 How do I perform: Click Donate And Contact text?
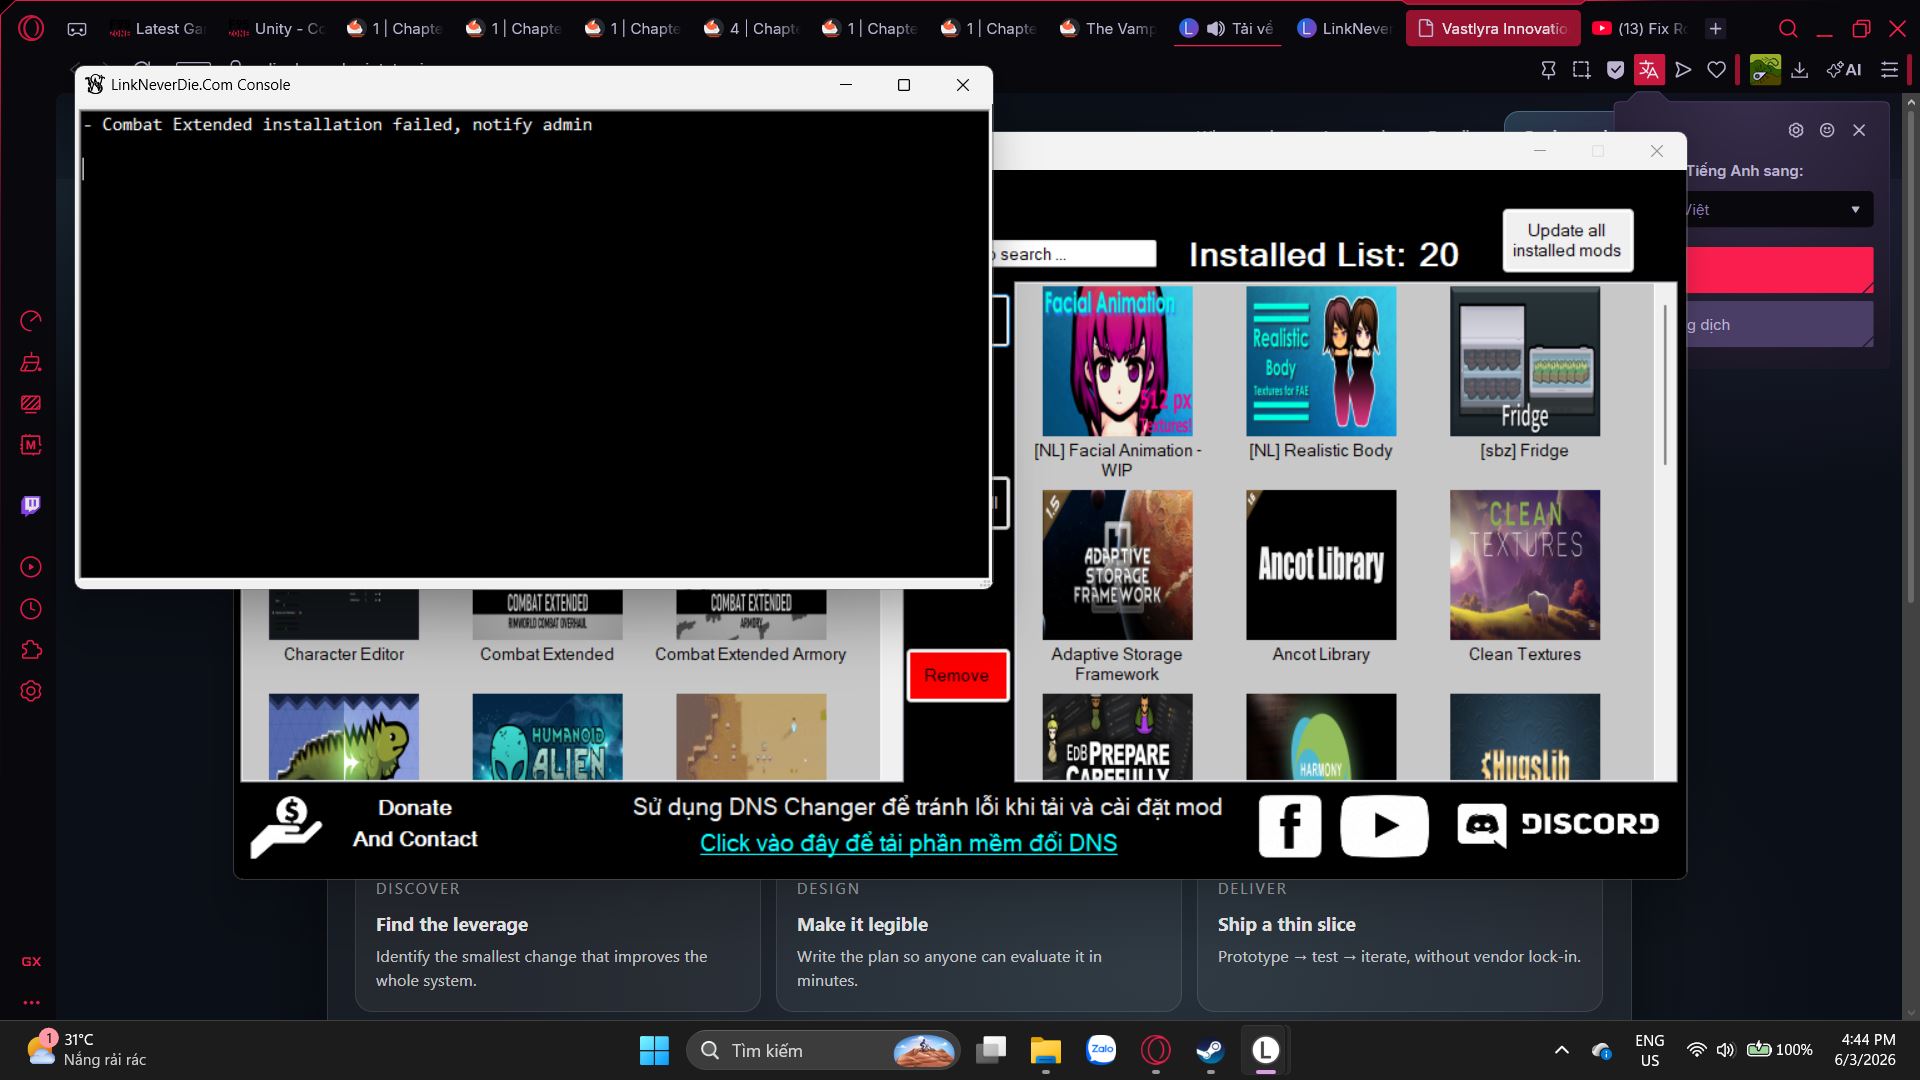415,823
